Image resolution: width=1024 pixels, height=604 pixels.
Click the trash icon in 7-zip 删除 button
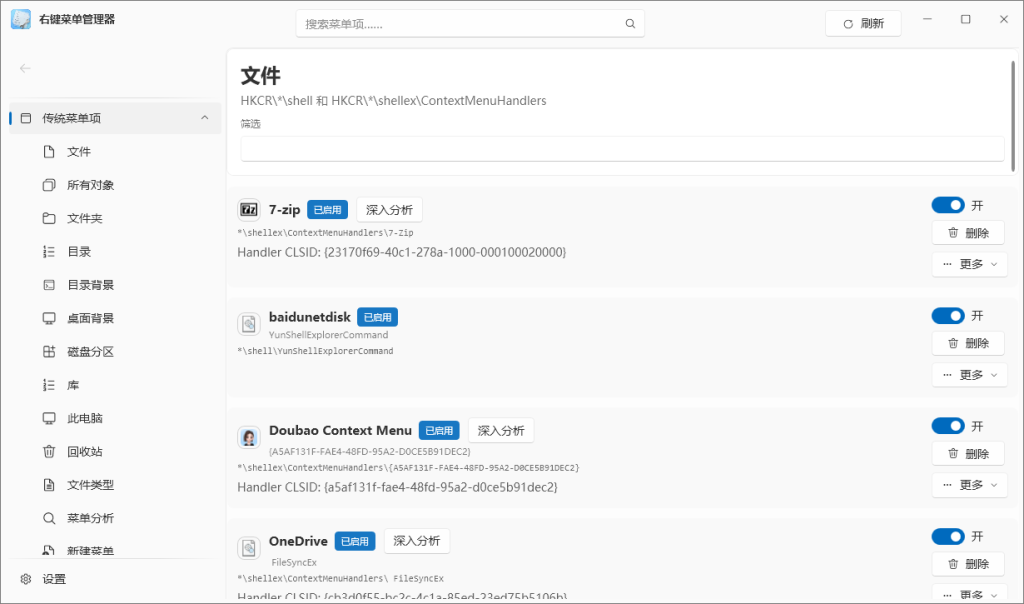pyautogui.click(x=953, y=232)
